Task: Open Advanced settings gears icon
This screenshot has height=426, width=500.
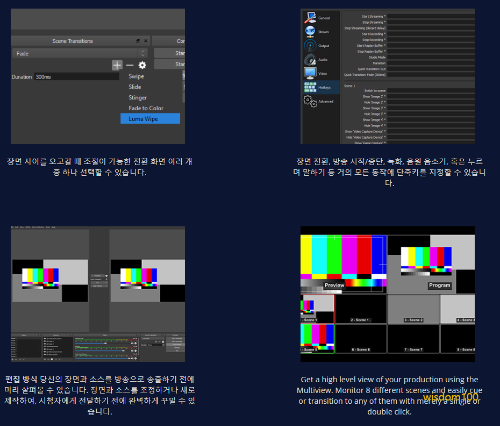Action: (x=310, y=101)
